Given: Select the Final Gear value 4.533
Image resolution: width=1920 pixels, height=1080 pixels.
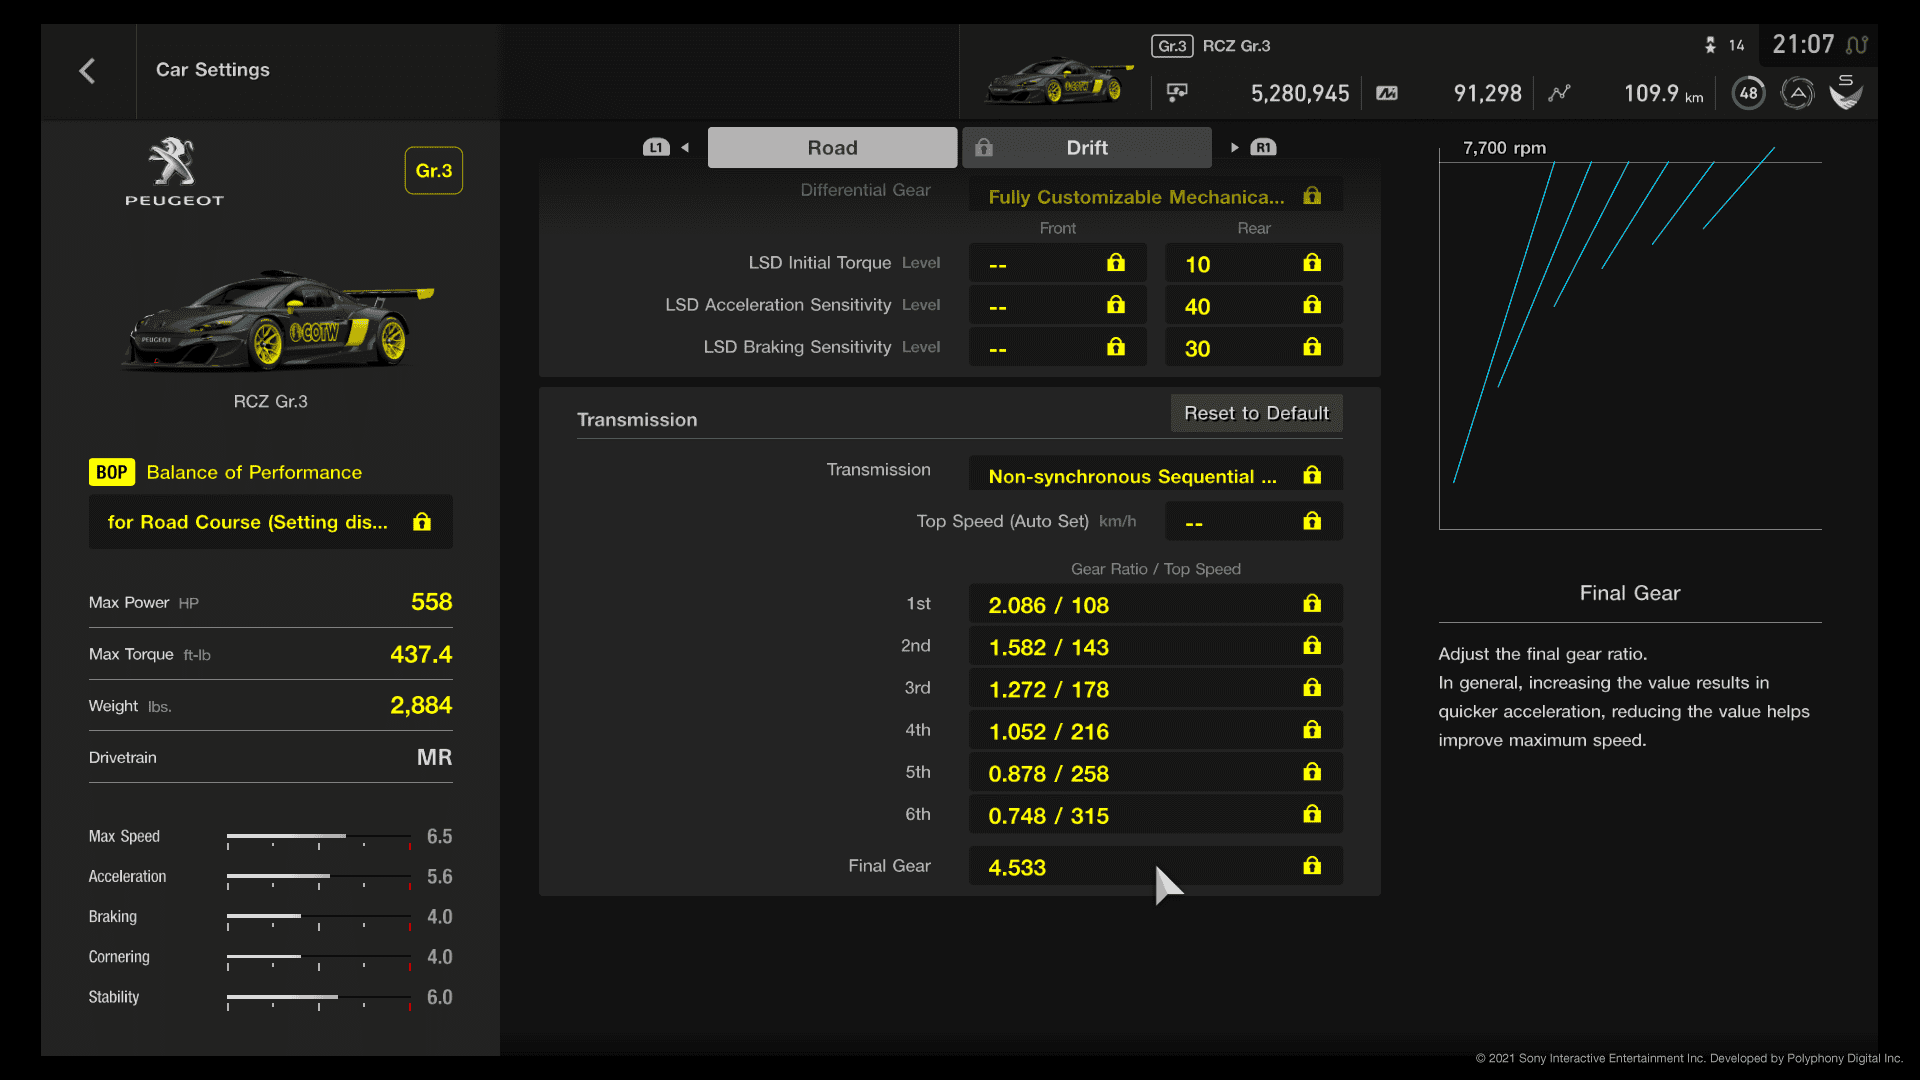Looking at the screenshot, I should pyautogui.click(x=1155, y=866).
